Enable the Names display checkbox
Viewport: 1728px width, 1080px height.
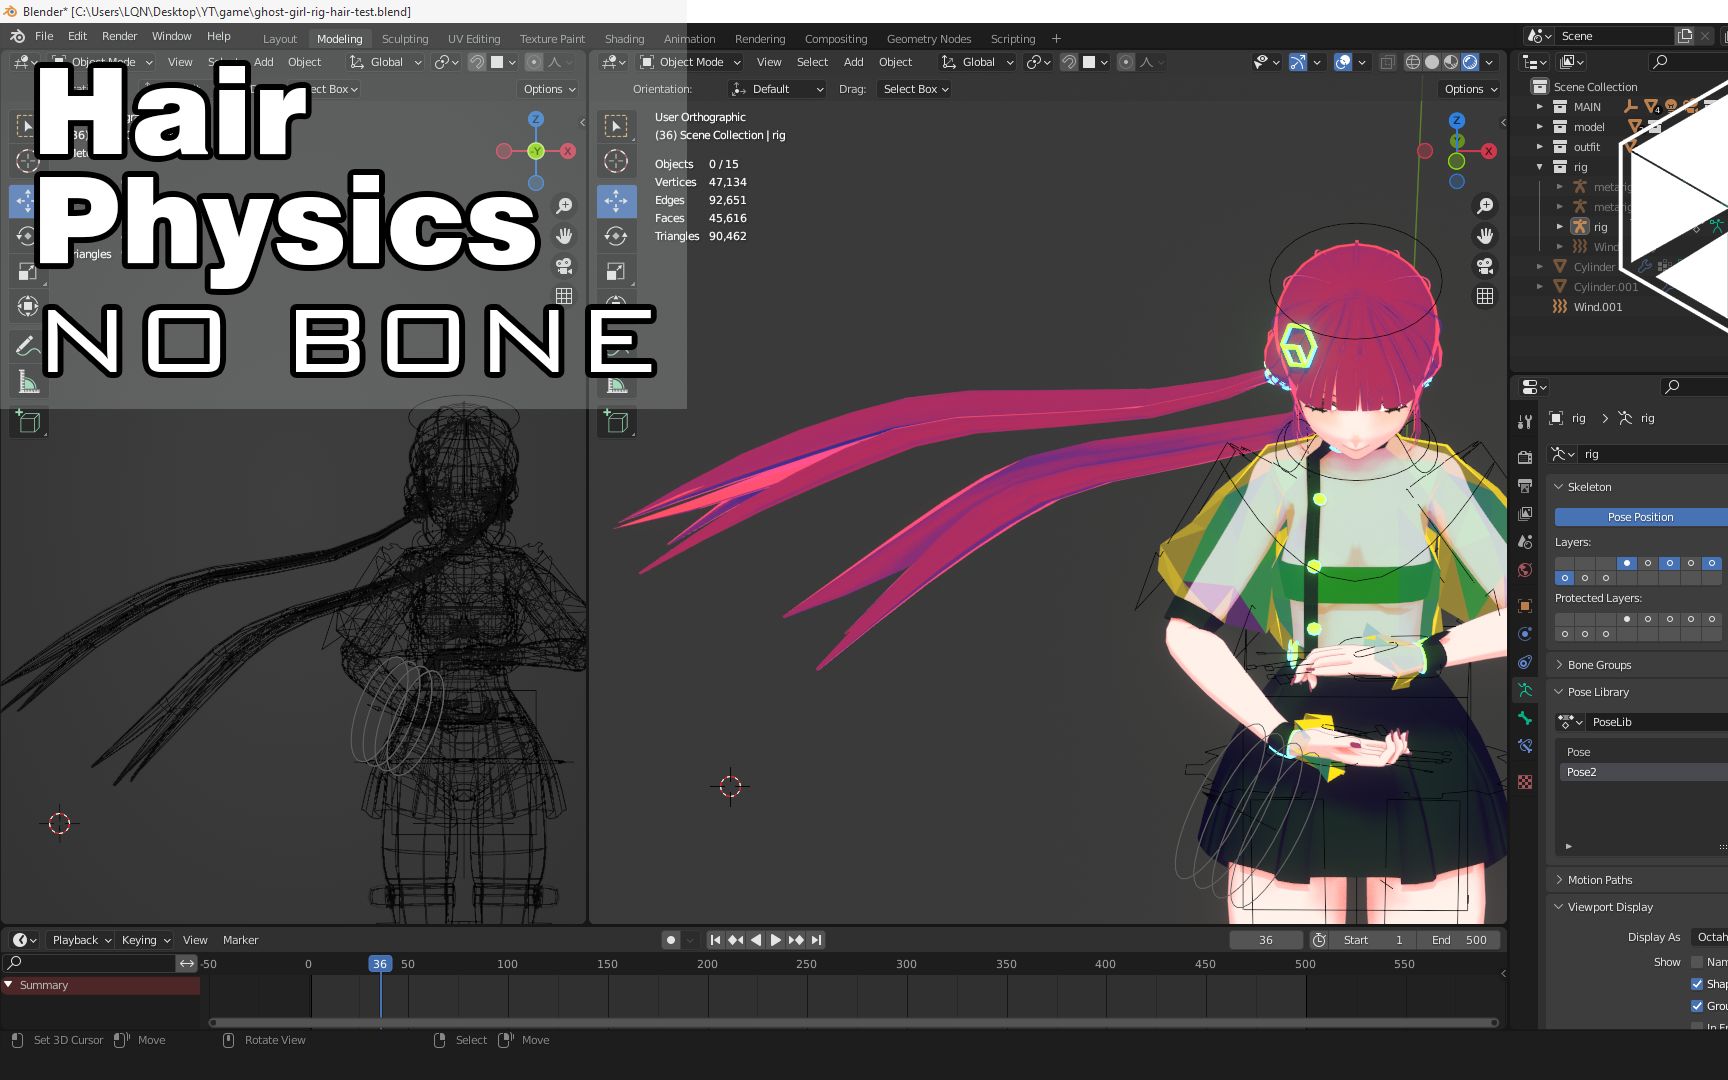[1696, 962]
